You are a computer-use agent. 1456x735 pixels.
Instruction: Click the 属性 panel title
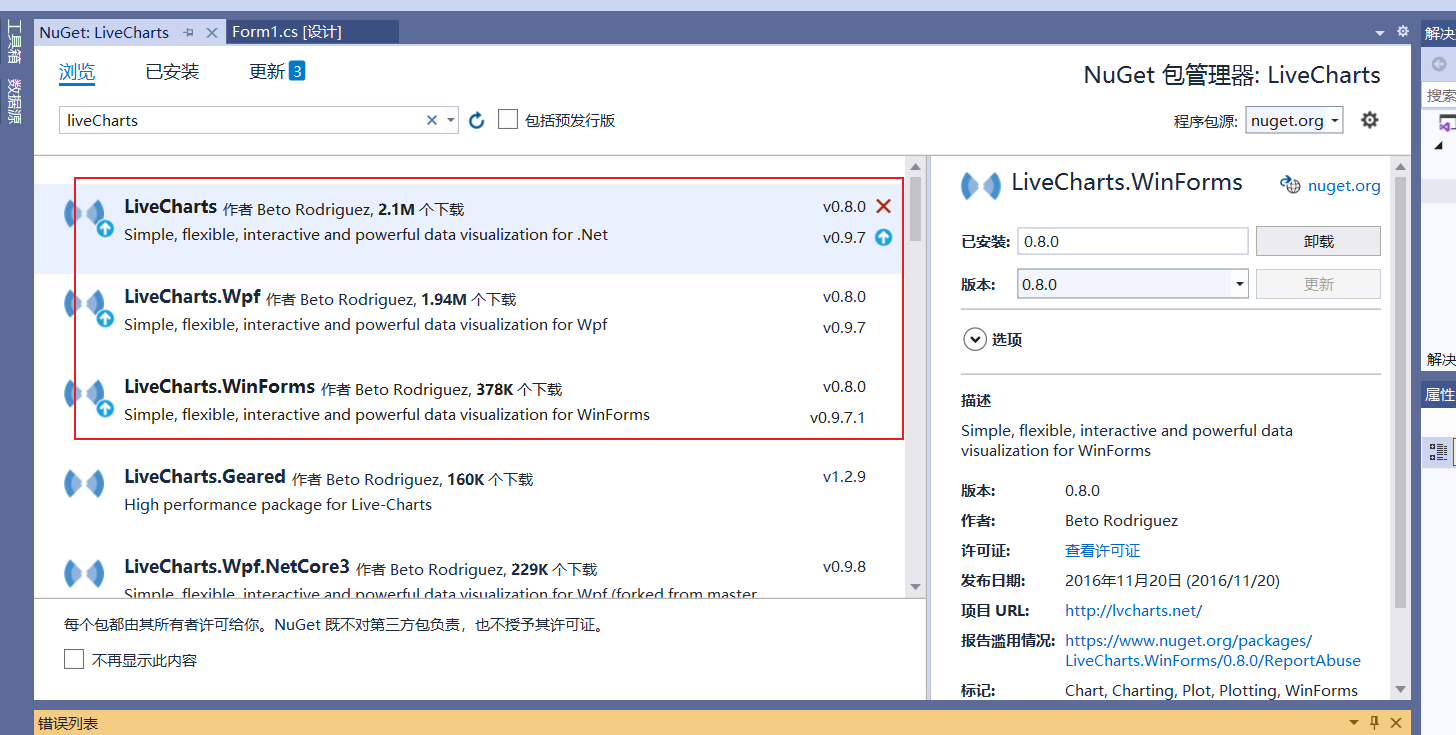[x=1439, y=395]
